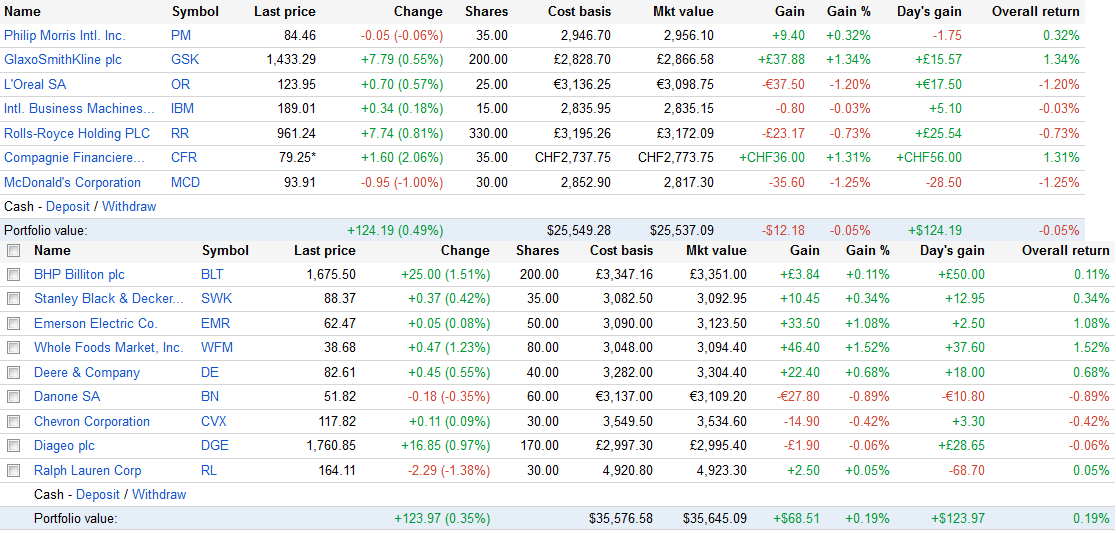Select the Danone SA row checkbox

click(x=14, y=397)
